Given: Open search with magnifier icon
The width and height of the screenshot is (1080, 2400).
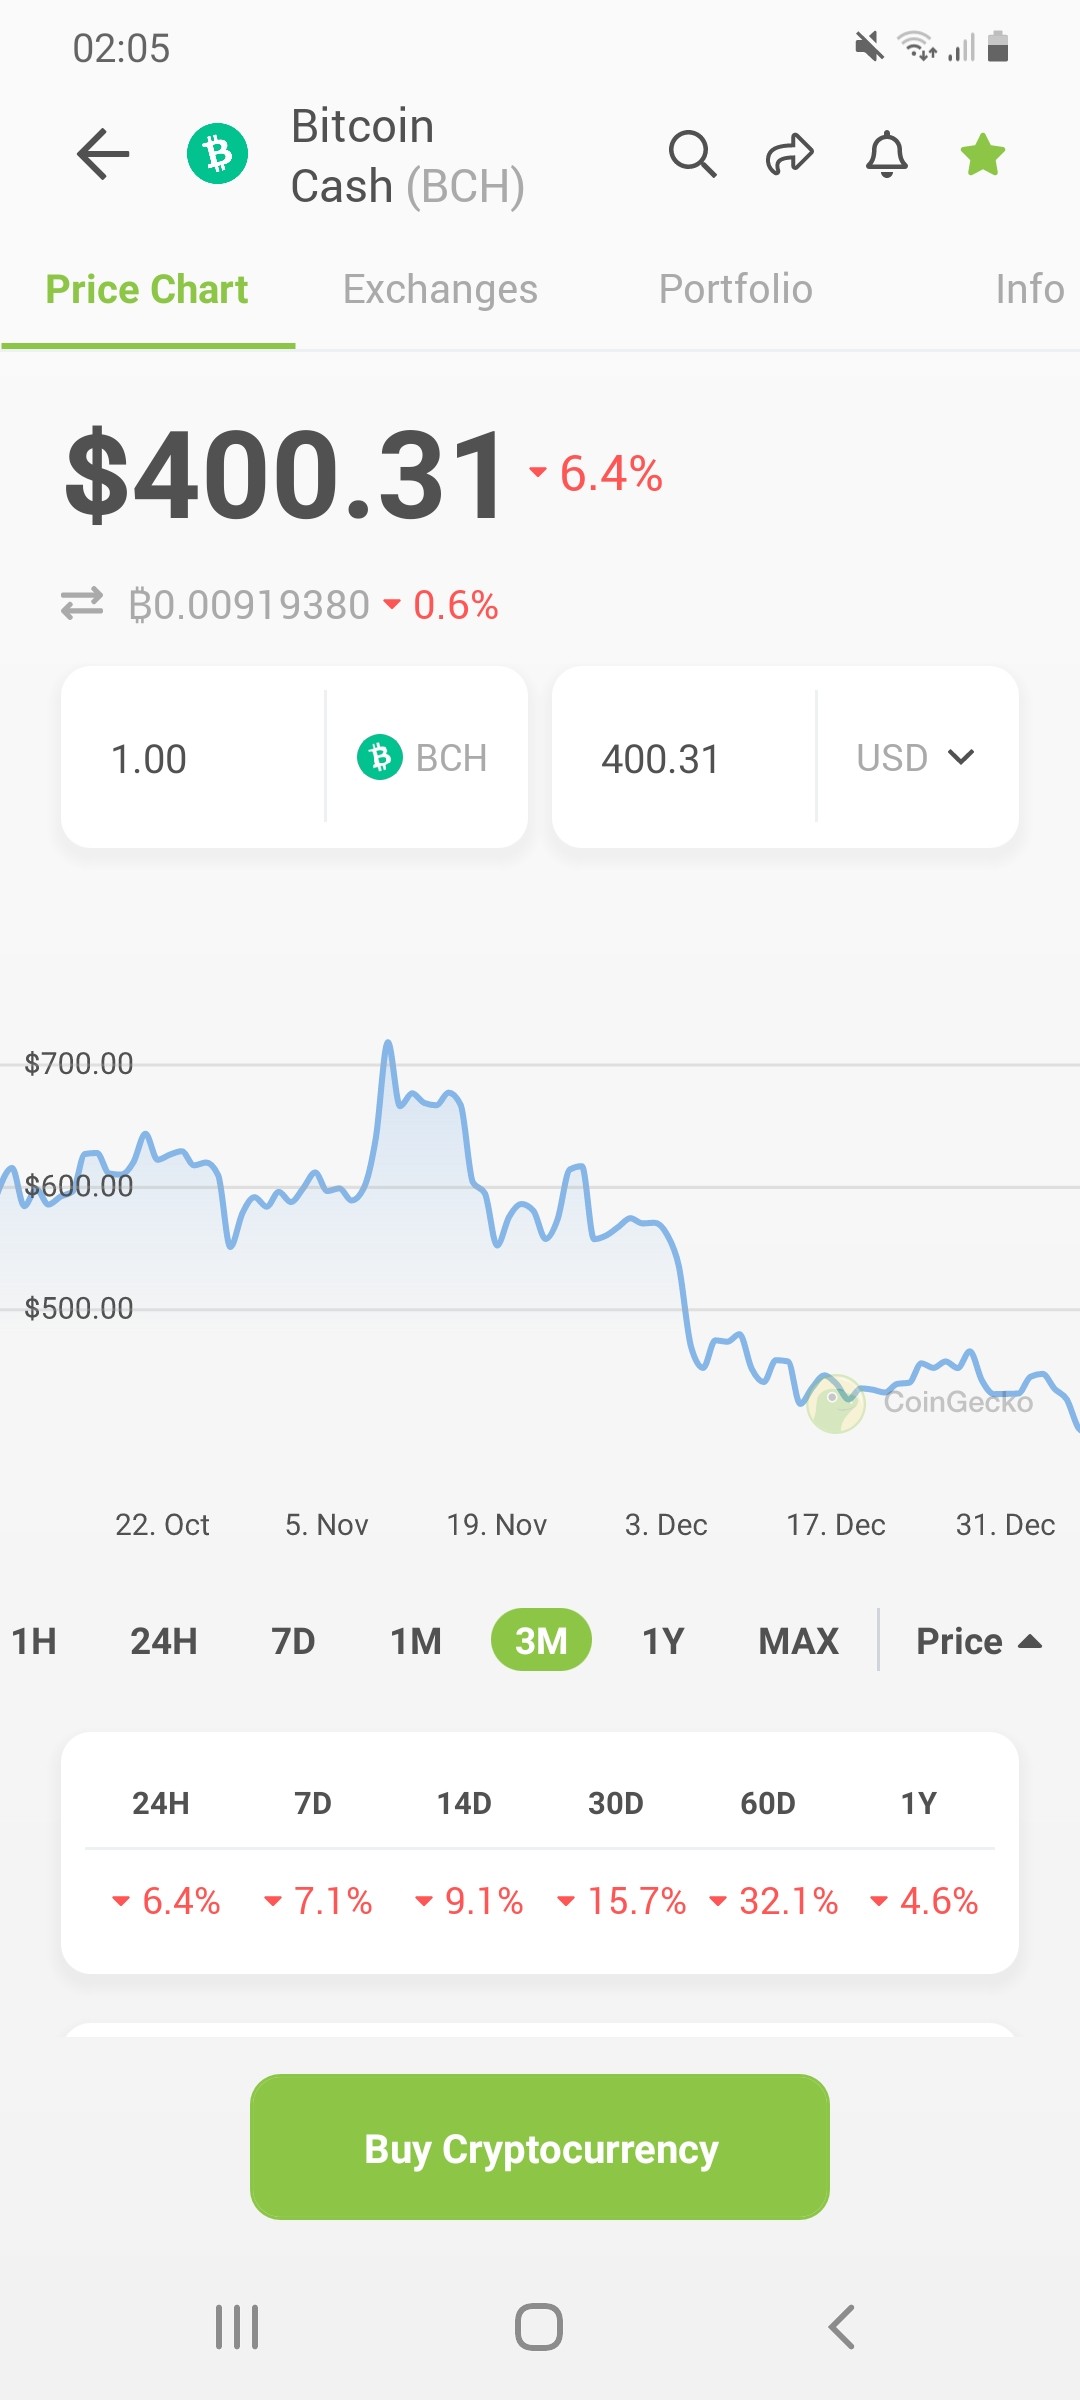Looking at the screenshot, I should [x=692, y=154].
